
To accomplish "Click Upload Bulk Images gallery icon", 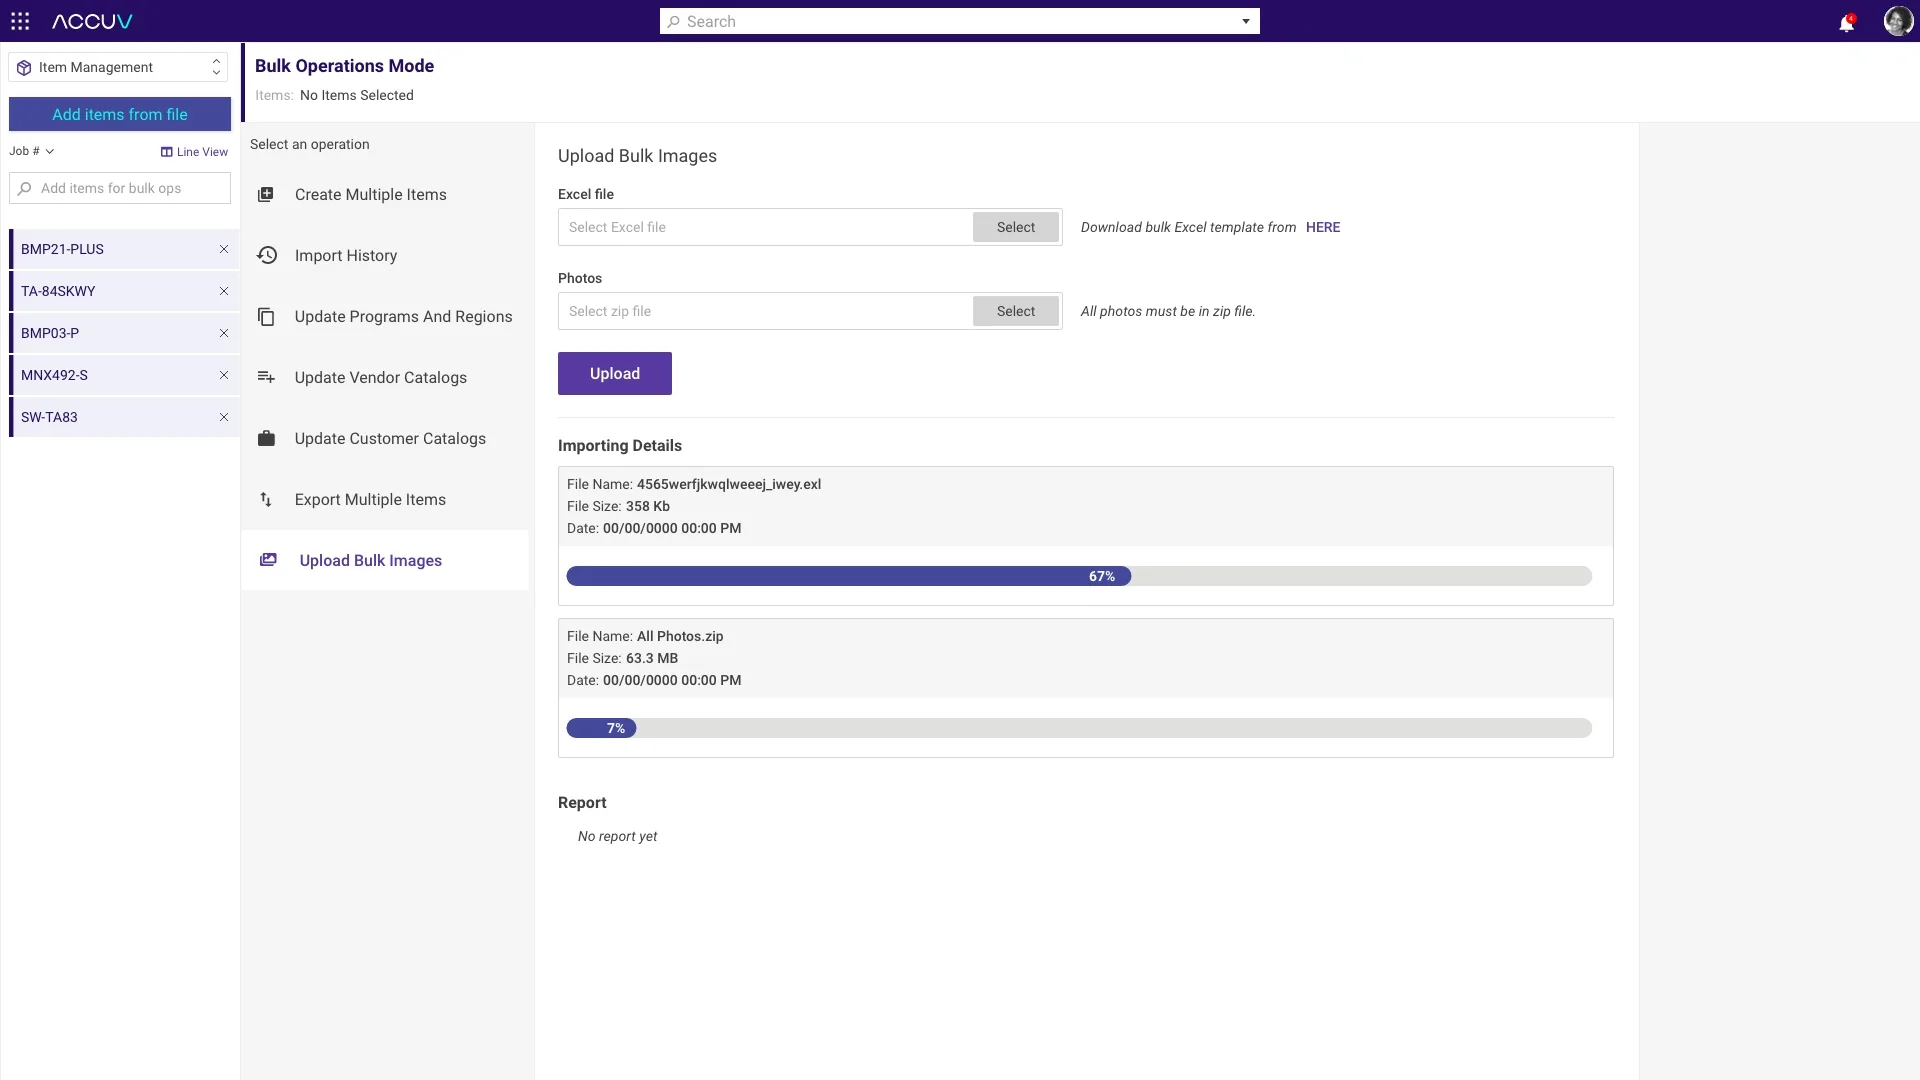I will coord(268,560).
